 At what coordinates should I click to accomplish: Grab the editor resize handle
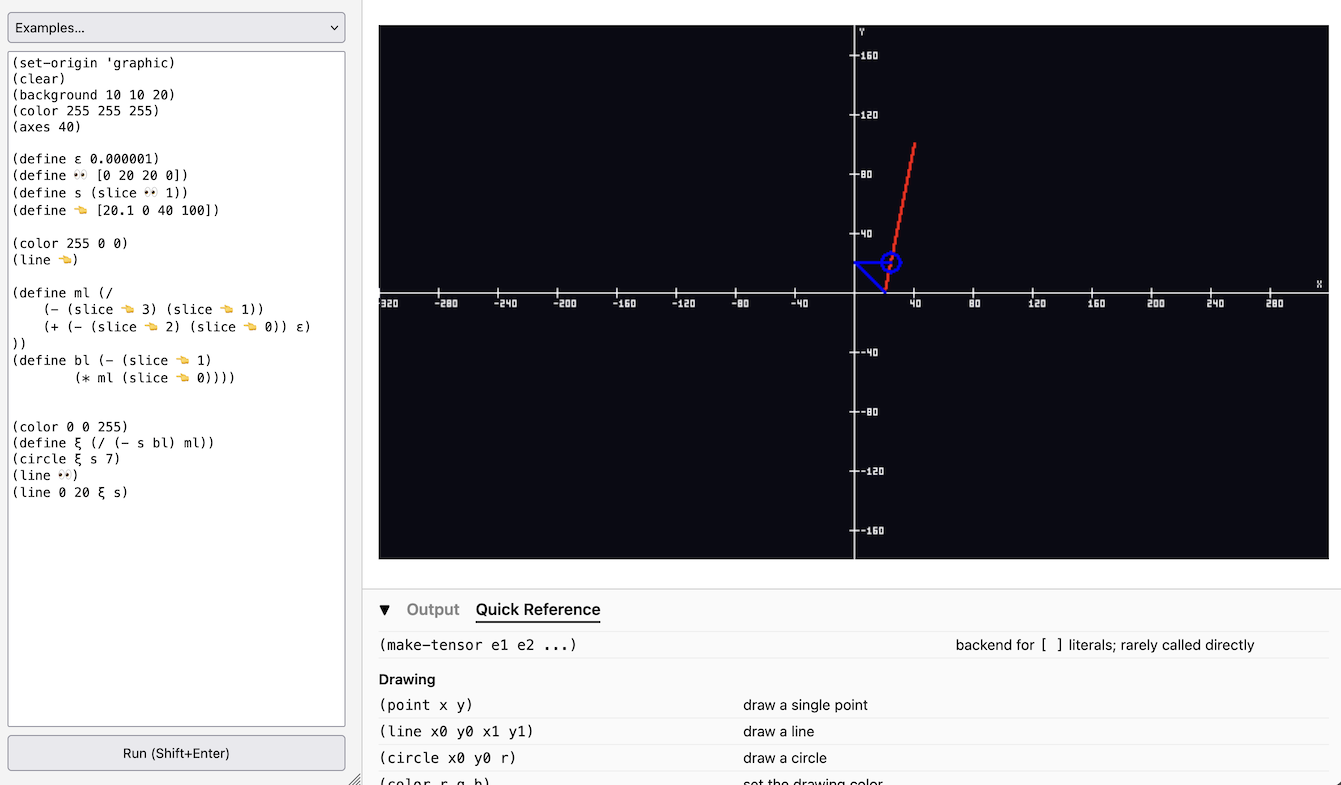pyautogui.click(x=354, y=779)
